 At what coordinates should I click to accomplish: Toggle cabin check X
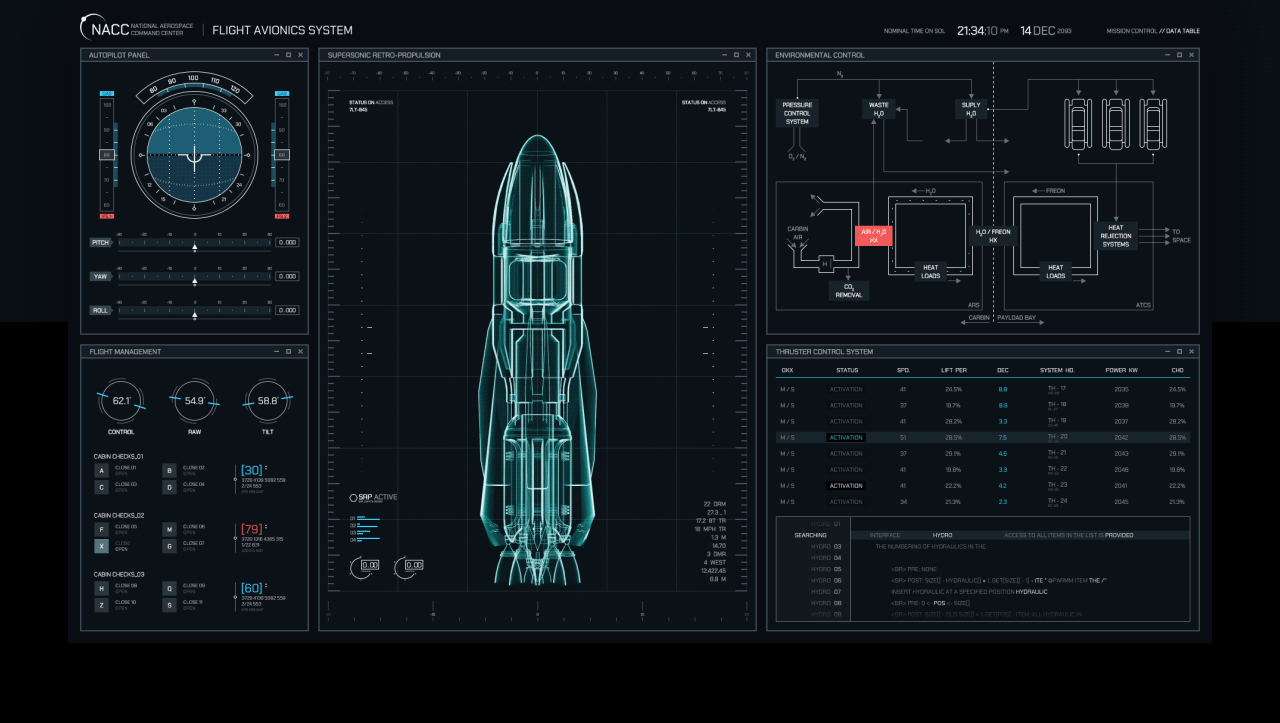[x=101, y=546]
